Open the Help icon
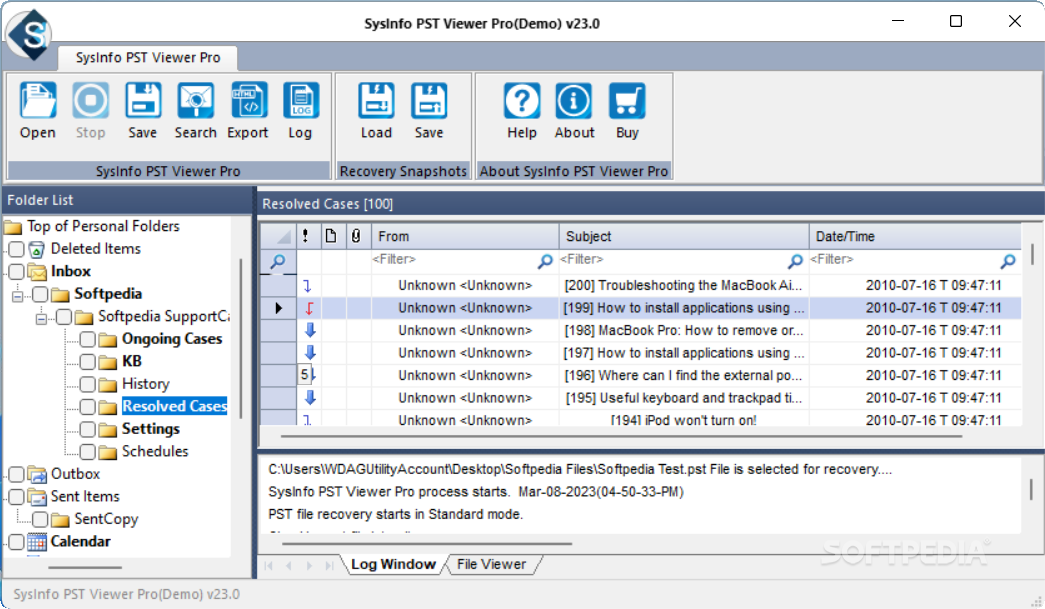 [x=522, y=101]
